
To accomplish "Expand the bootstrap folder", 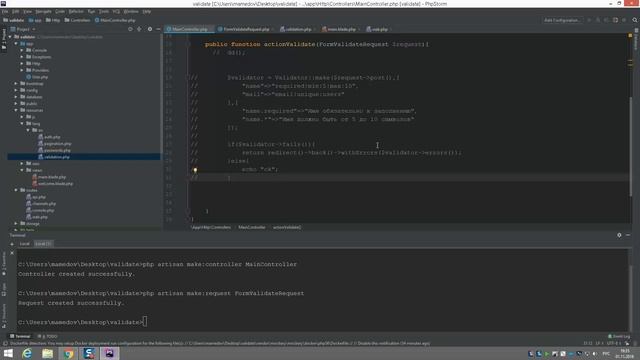I will (16, 83).
